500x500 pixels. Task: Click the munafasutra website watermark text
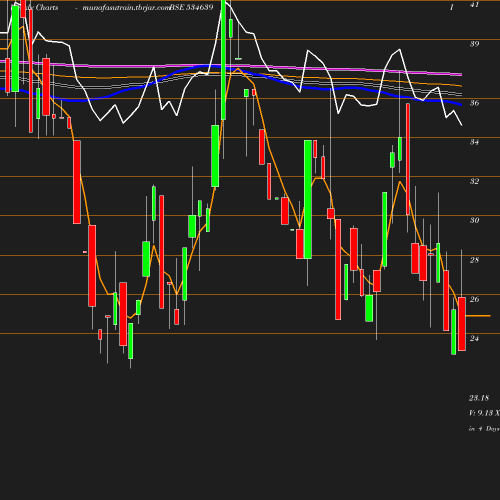click(126, 8)
